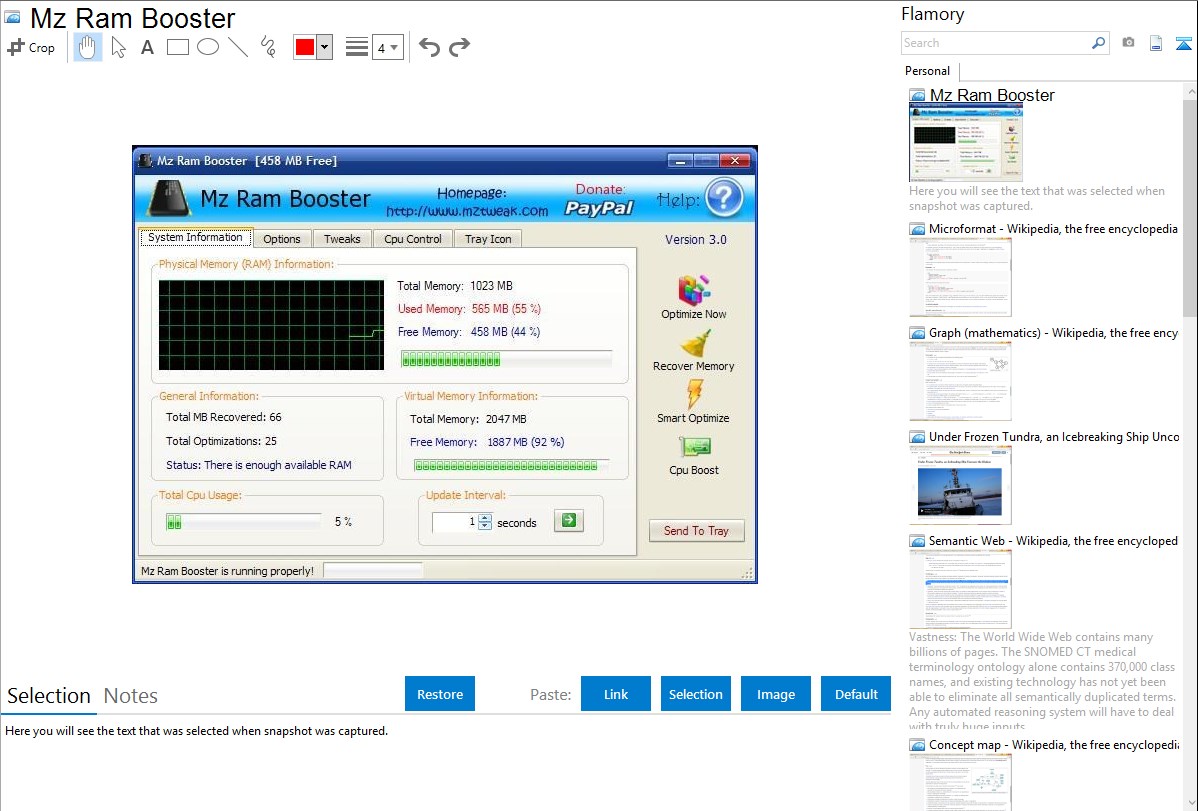Select the arrow pointer tool
The height and width of the screenshot is (811, 1198).
pos(118,47)
